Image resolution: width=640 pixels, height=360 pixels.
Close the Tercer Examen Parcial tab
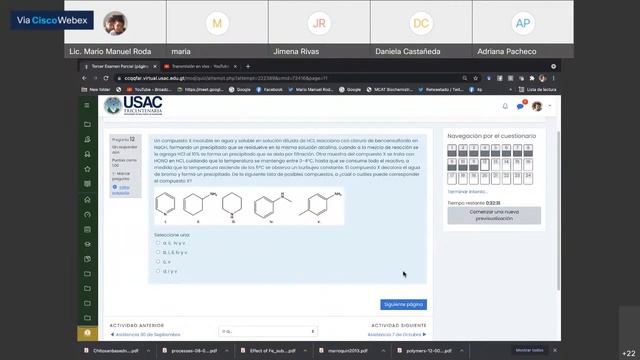pos(155,66)
